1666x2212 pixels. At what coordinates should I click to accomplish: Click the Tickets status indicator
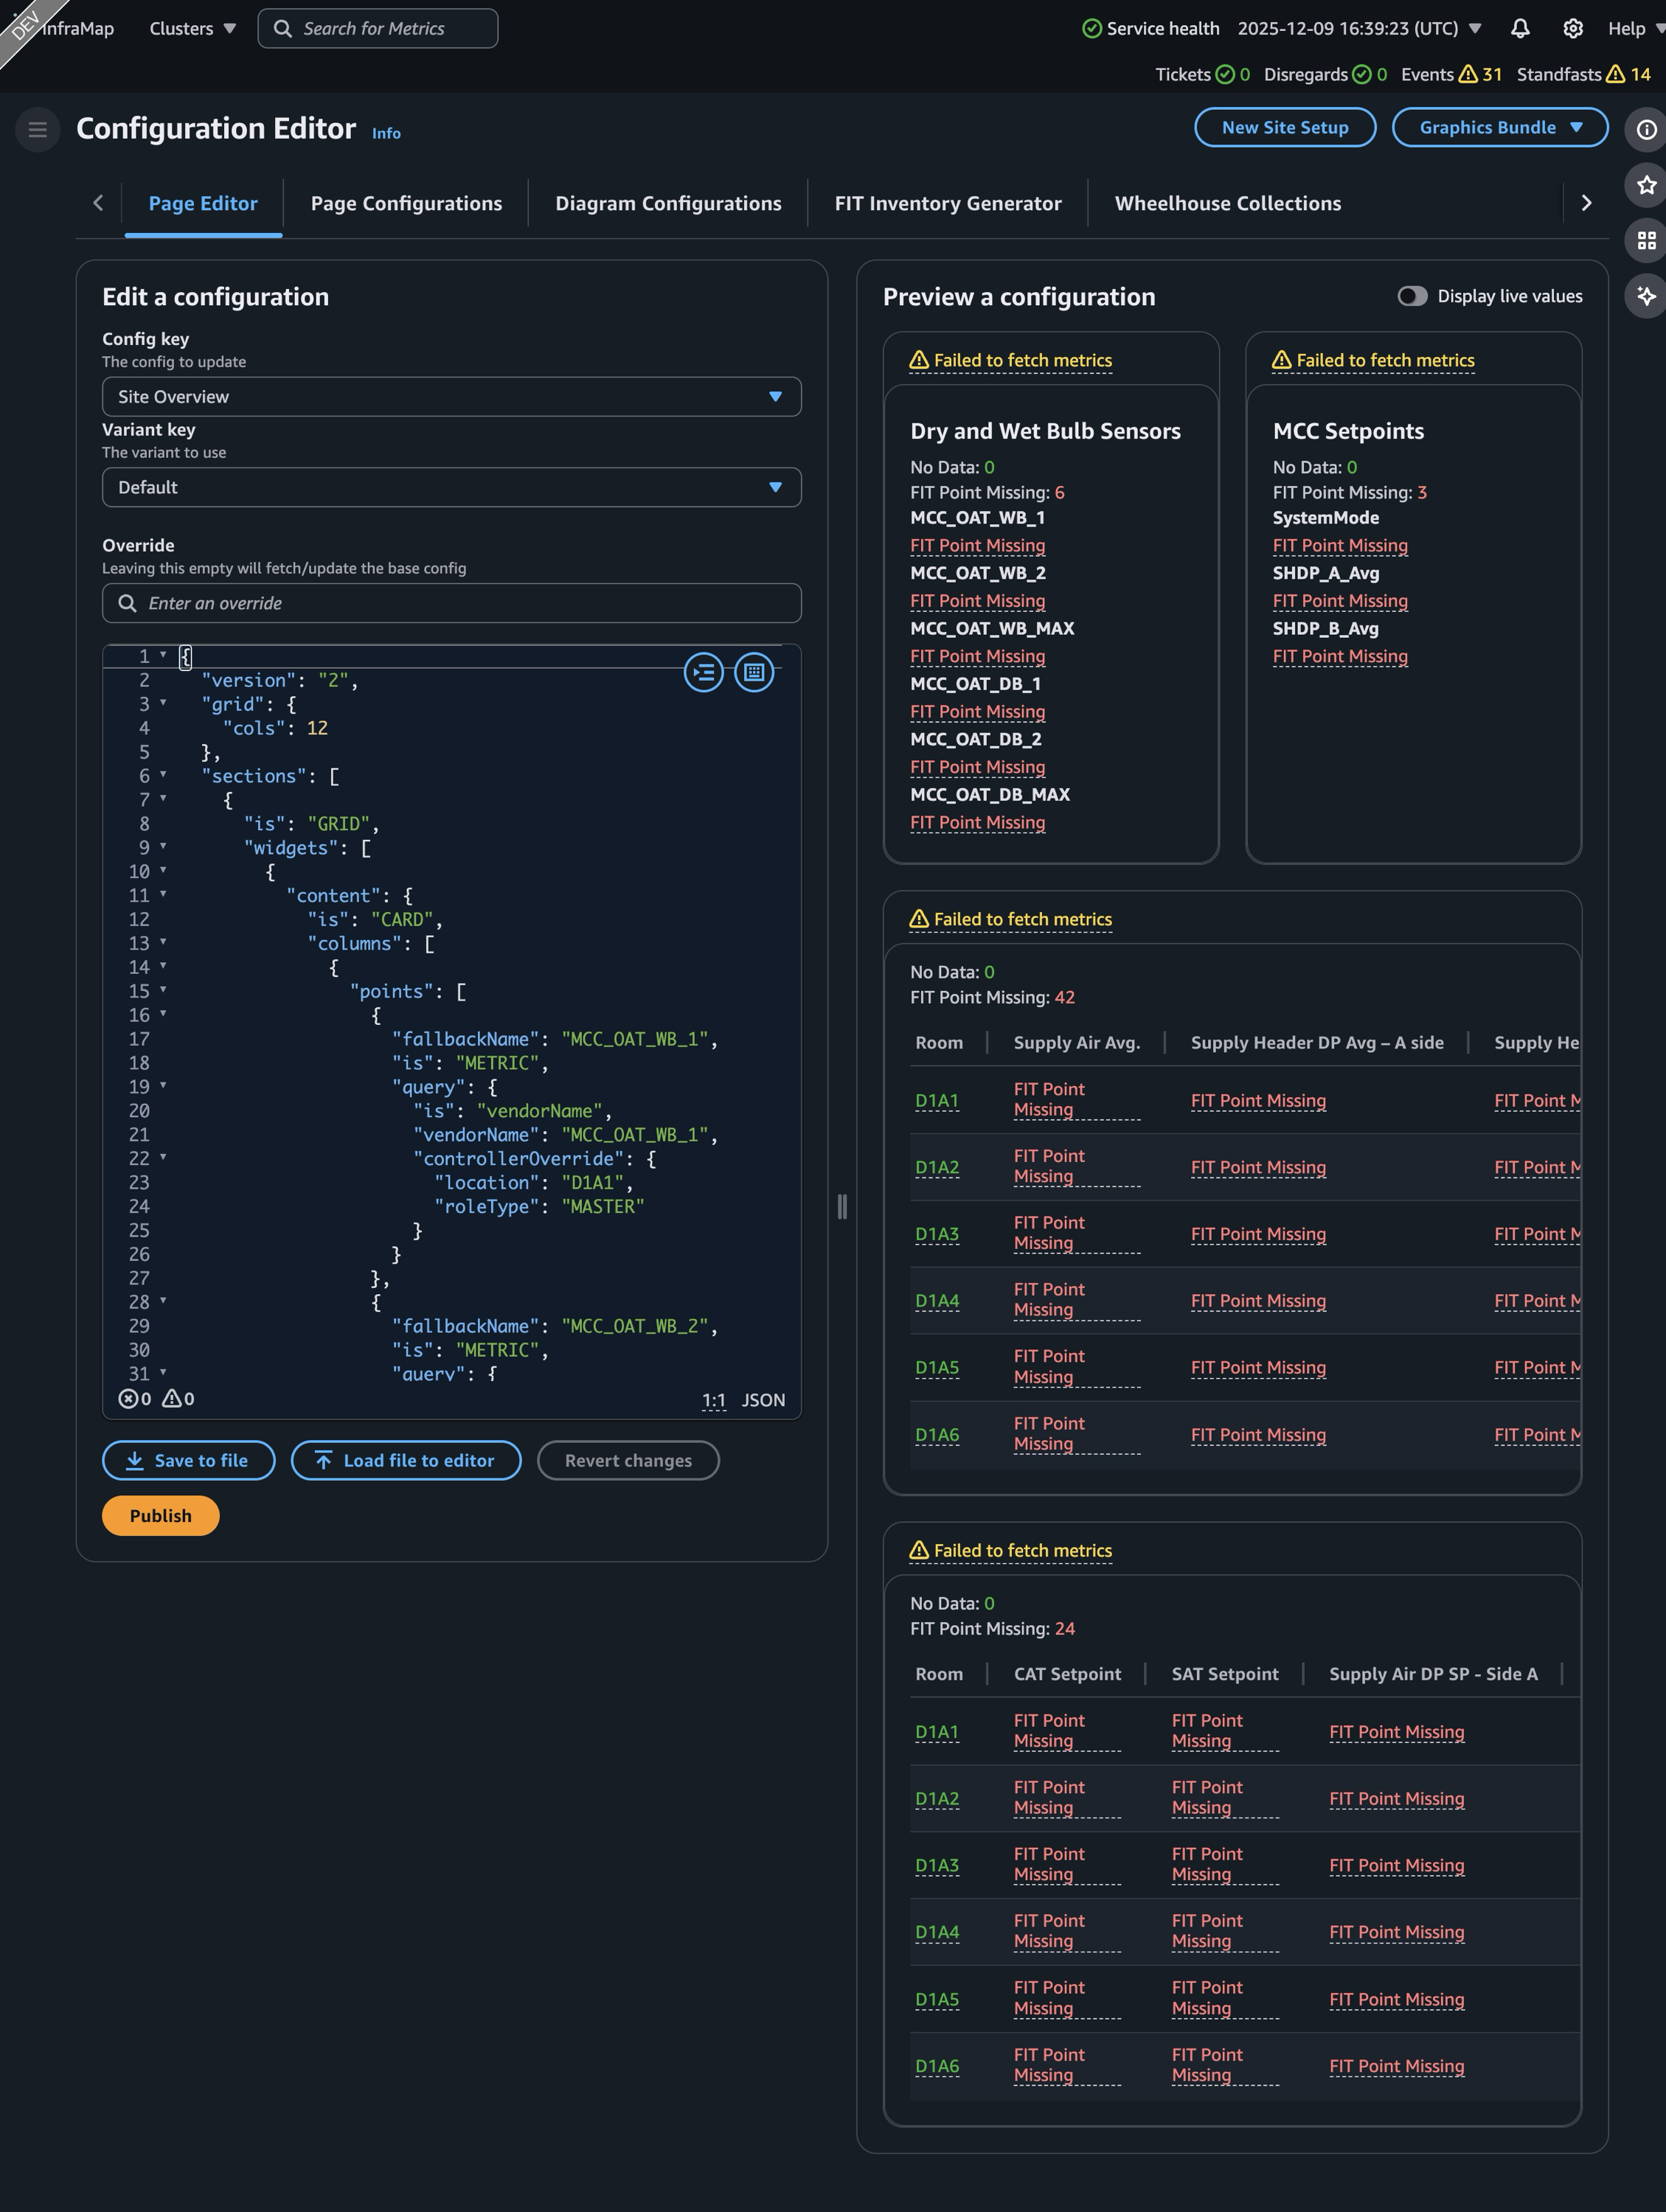pos(1202,74)
